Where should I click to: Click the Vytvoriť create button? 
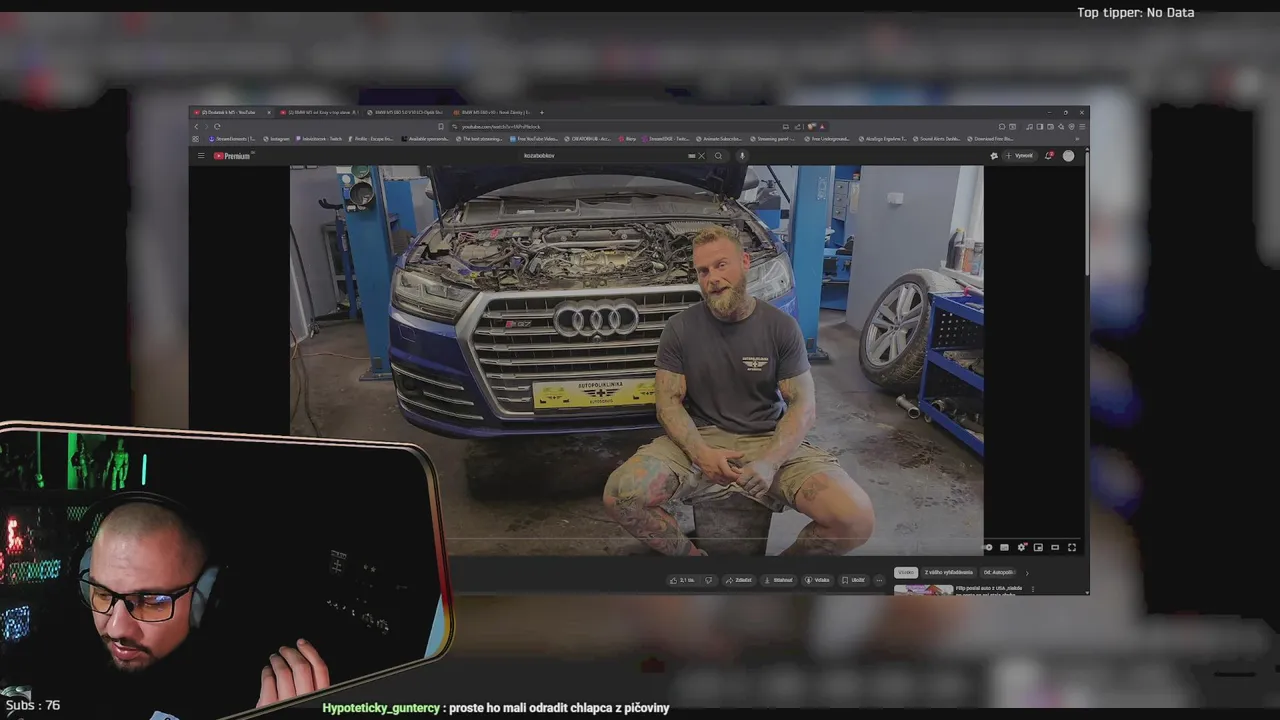pos(1021,156)
